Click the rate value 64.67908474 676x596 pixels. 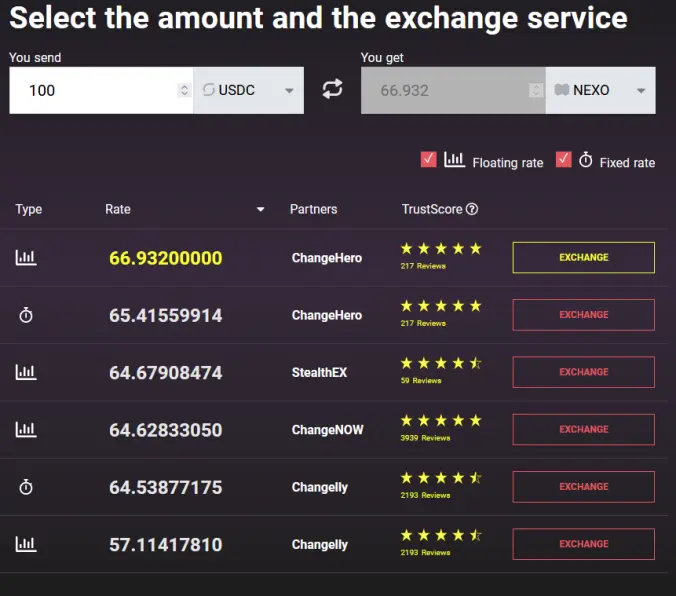click(x=166, y=373)
